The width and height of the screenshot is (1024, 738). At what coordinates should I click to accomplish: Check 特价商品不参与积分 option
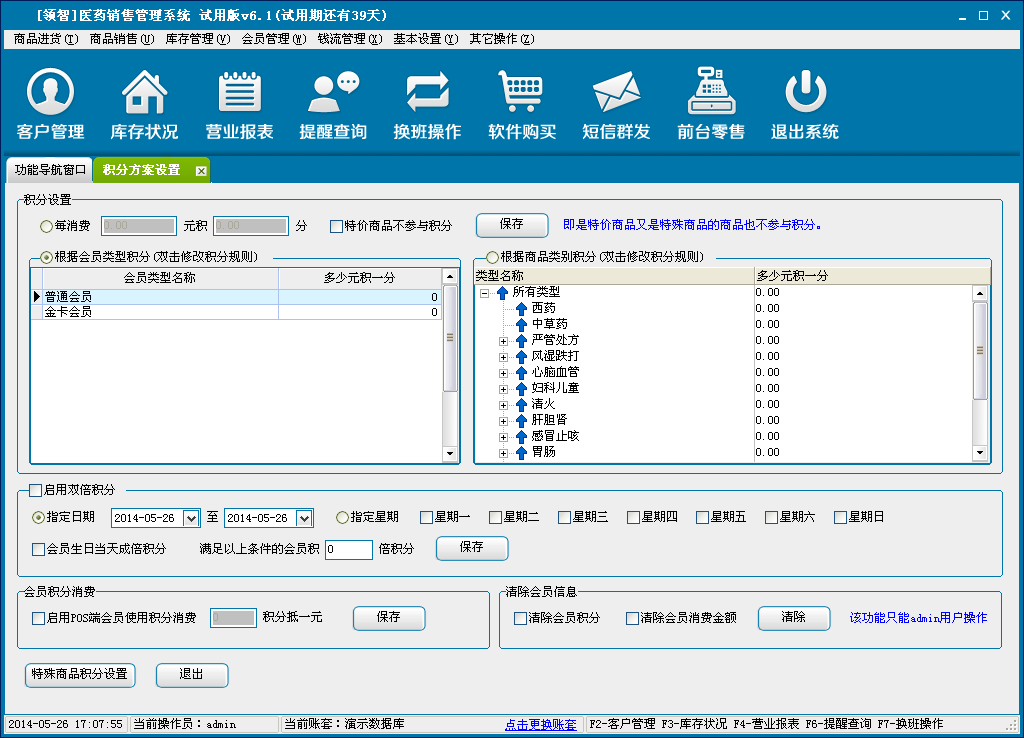pos(337,226)
